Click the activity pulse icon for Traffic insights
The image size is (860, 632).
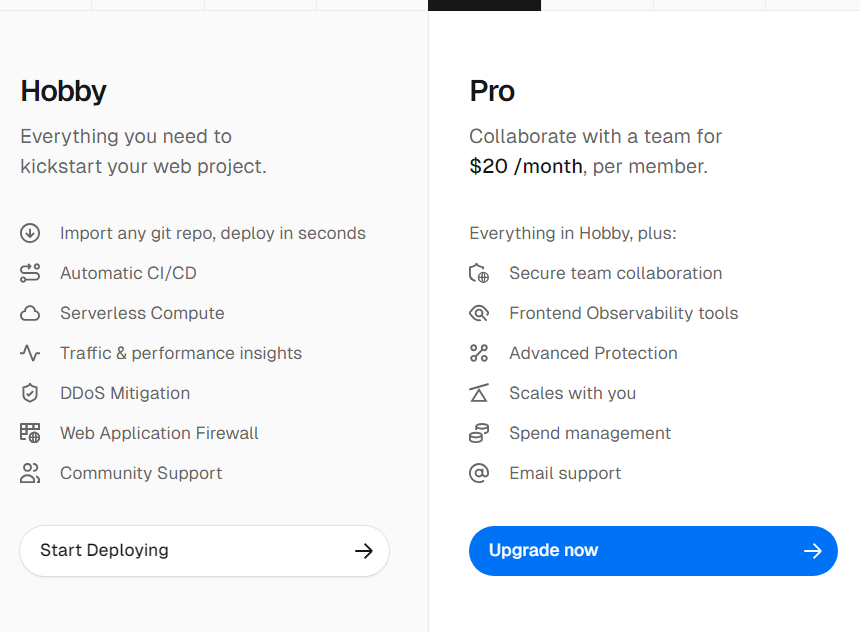click(30, 353)
